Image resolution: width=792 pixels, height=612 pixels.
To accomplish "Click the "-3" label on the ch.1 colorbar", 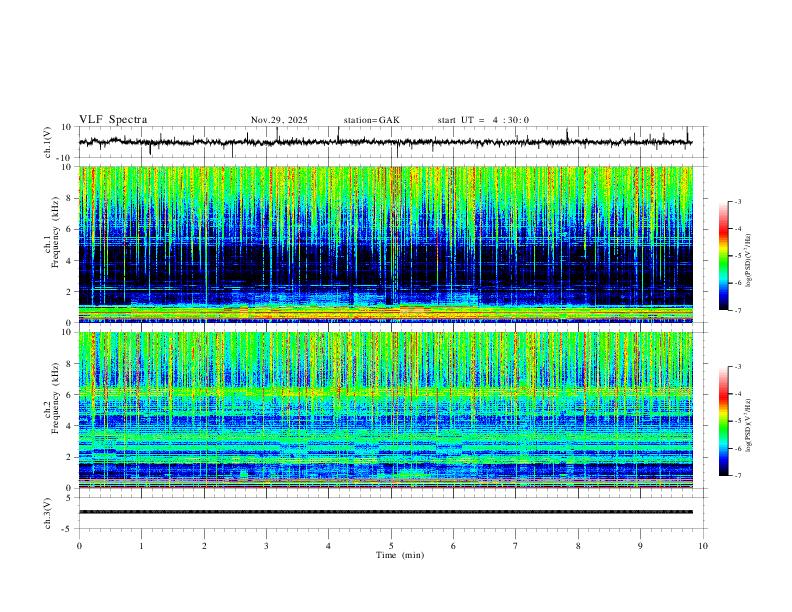I will pos(737,201).
